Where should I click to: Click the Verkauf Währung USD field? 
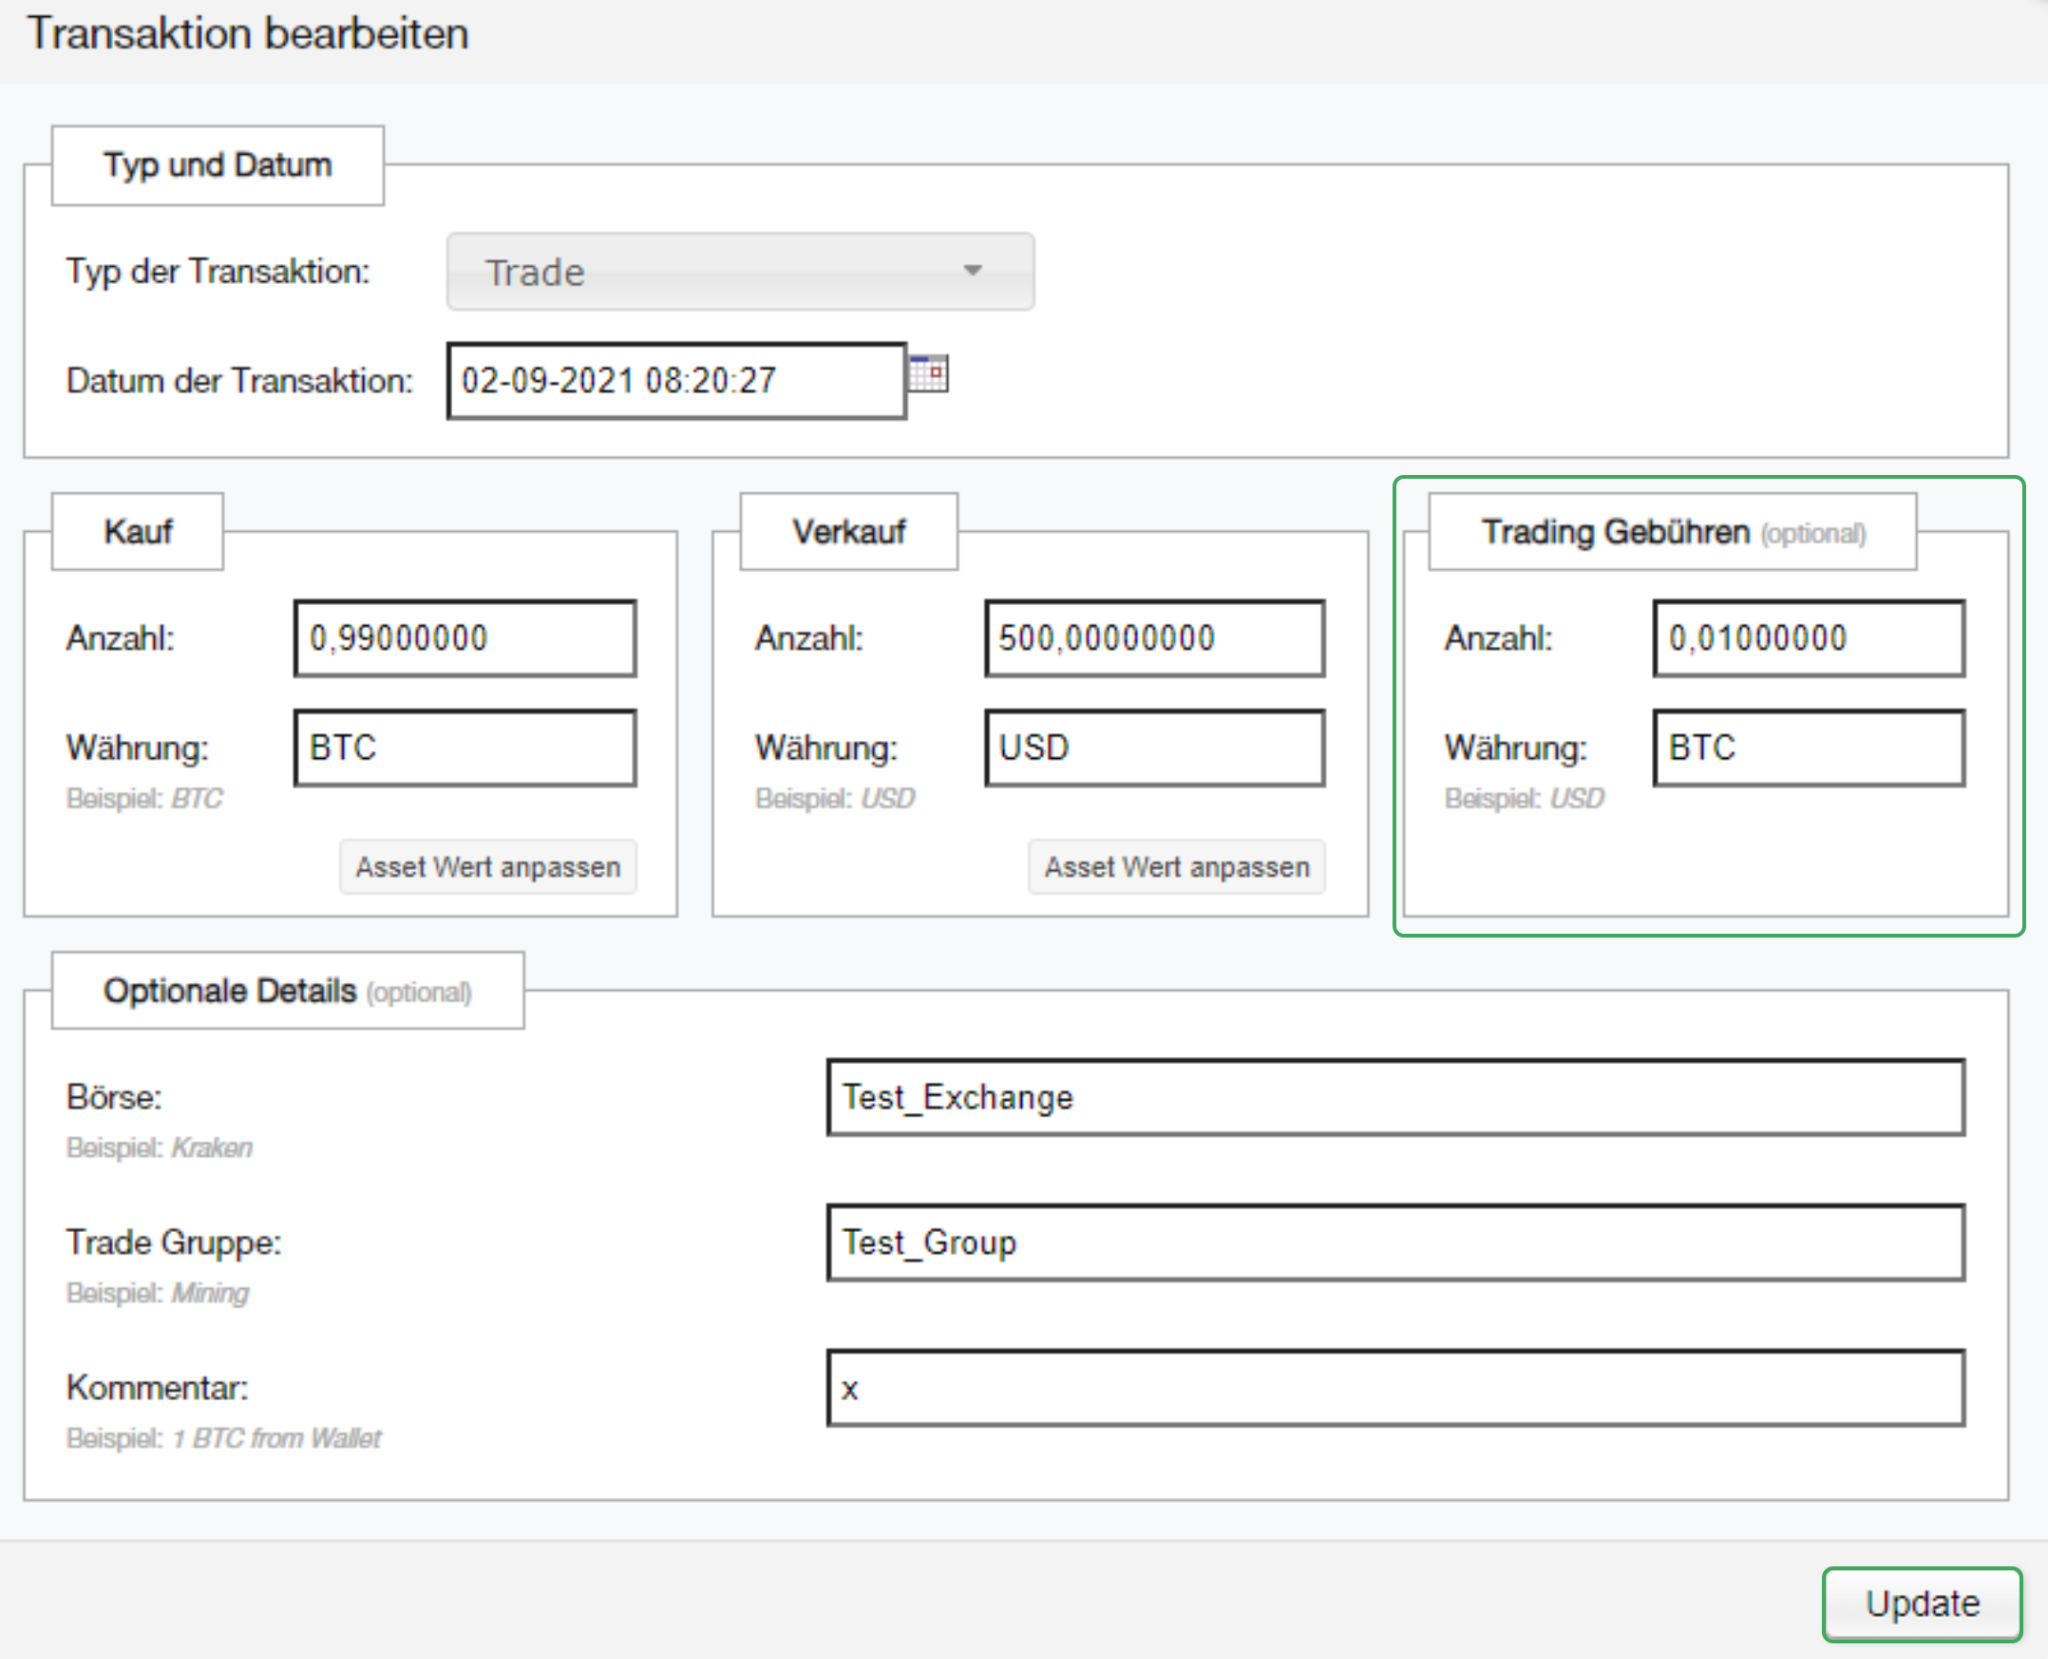click(x=1154, y=748)
